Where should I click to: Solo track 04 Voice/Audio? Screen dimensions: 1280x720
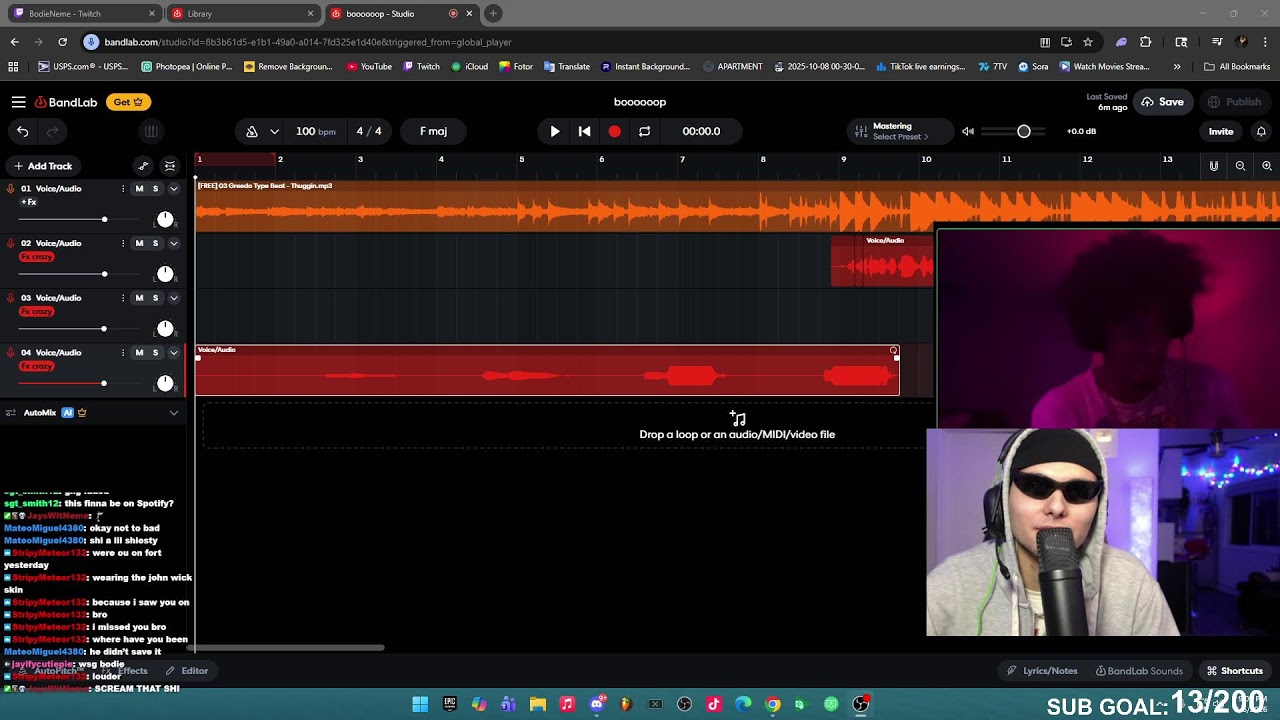(155, 352)
